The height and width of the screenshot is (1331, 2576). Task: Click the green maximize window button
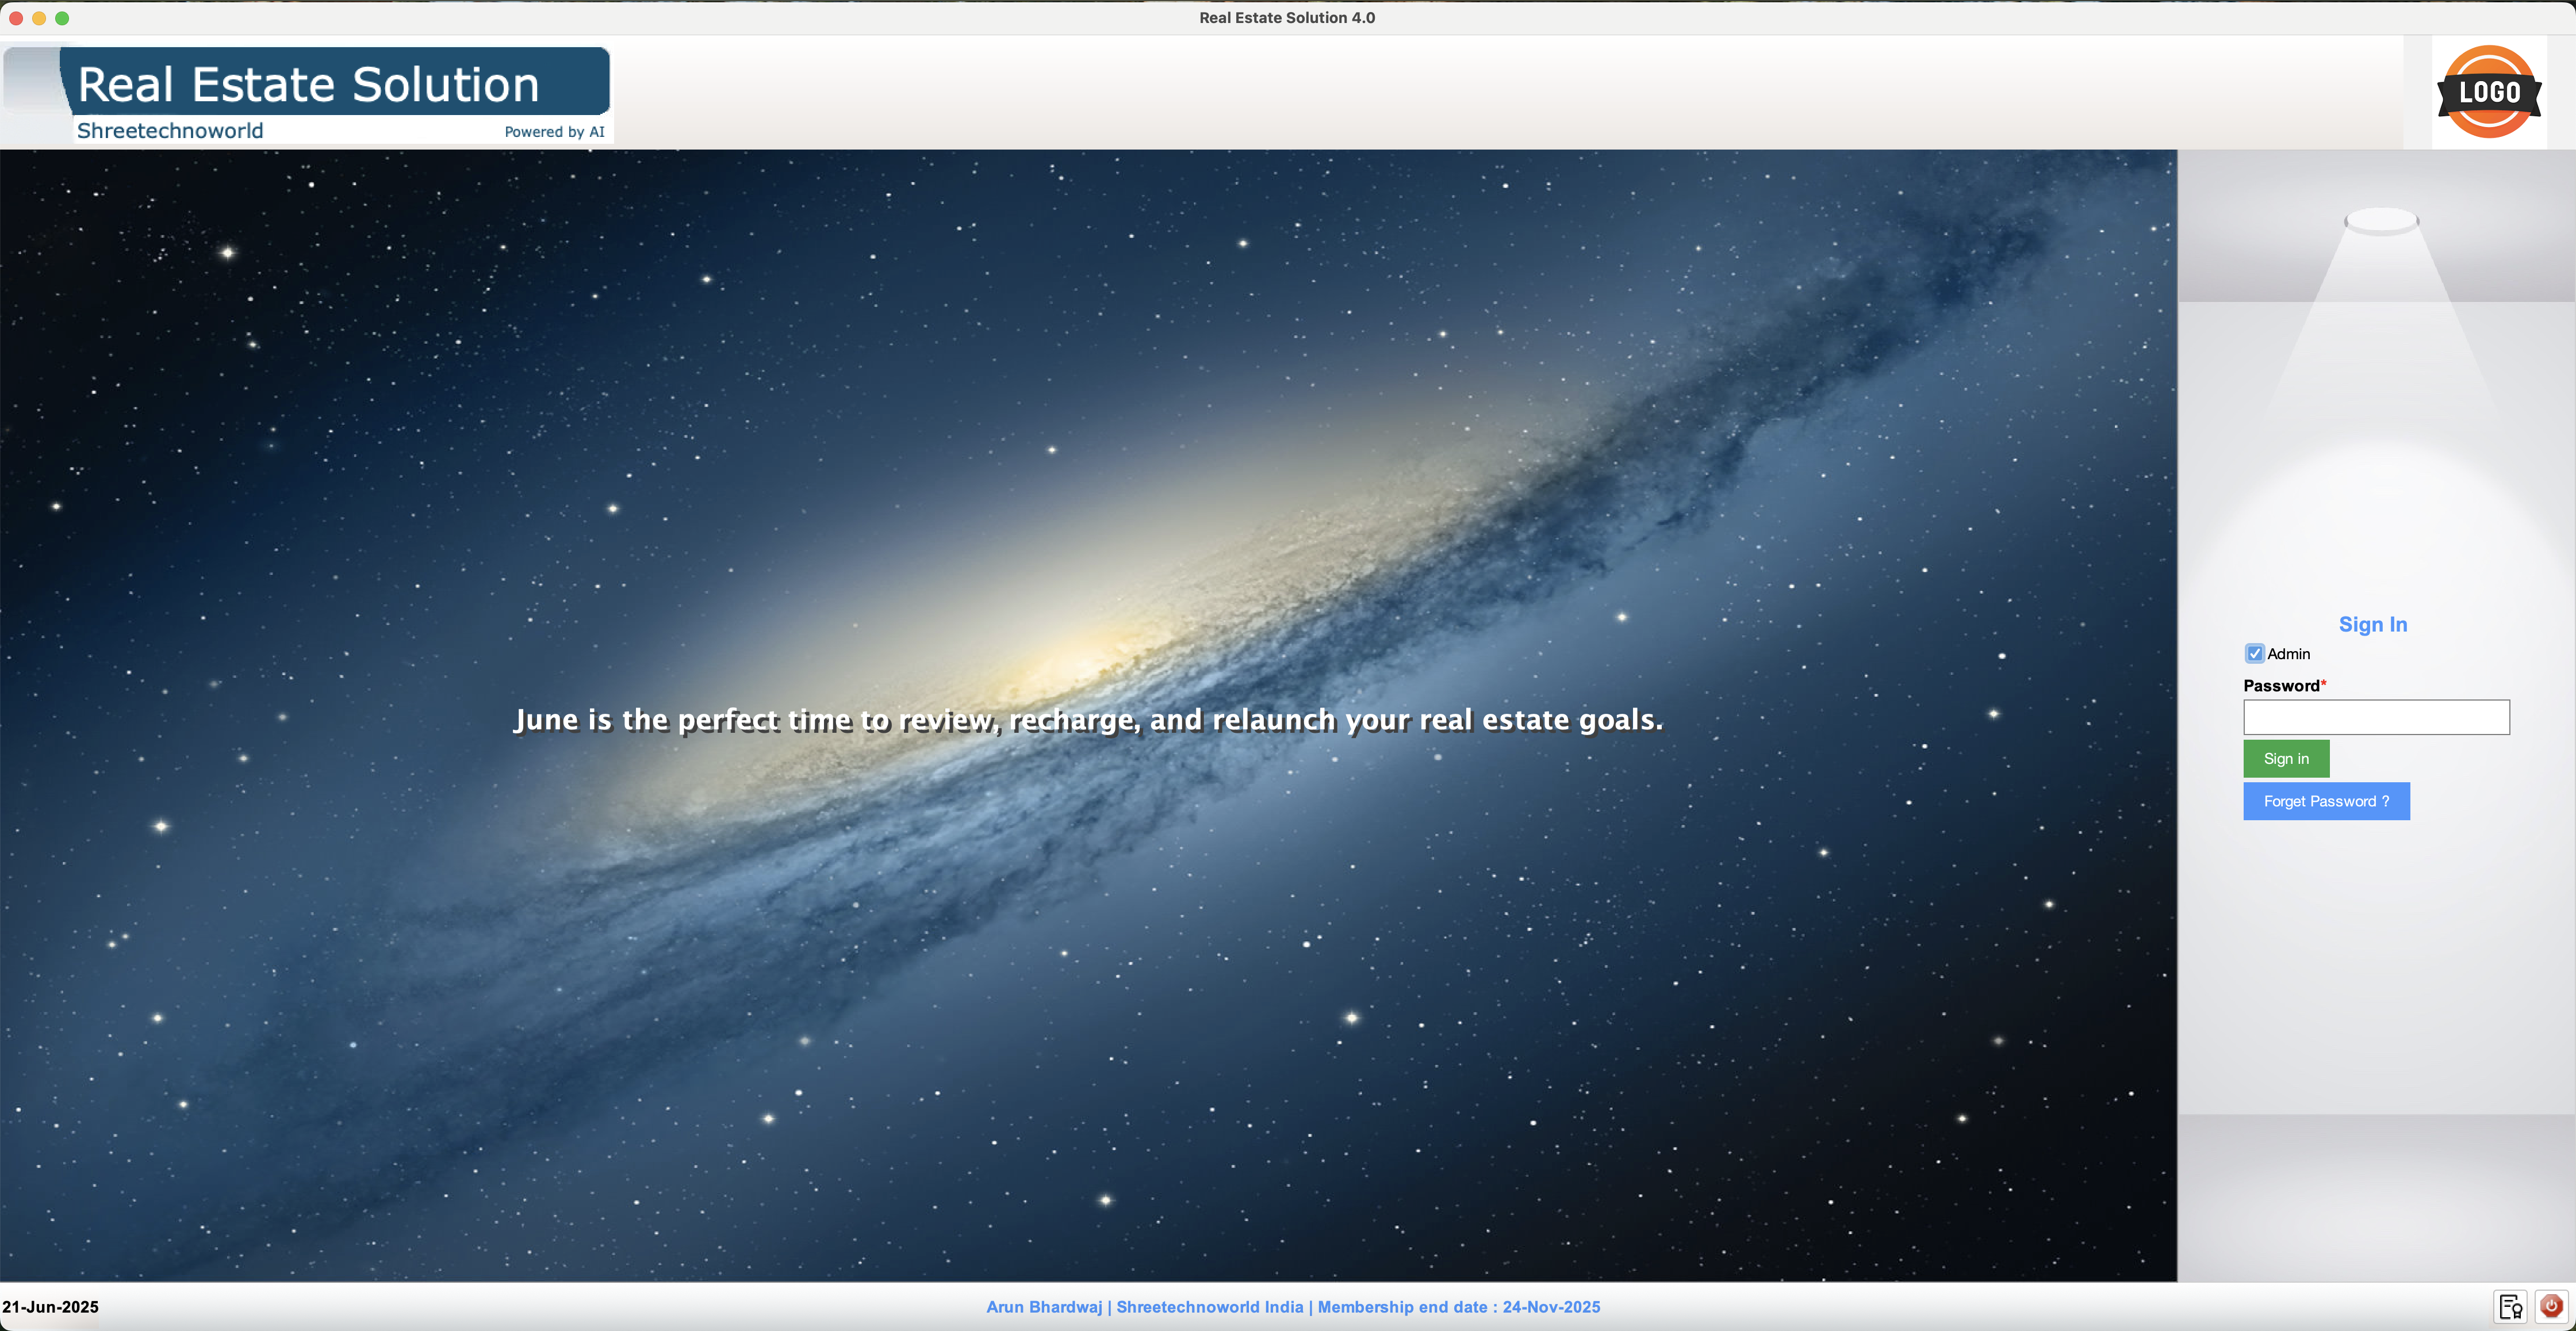pos(62,18)
